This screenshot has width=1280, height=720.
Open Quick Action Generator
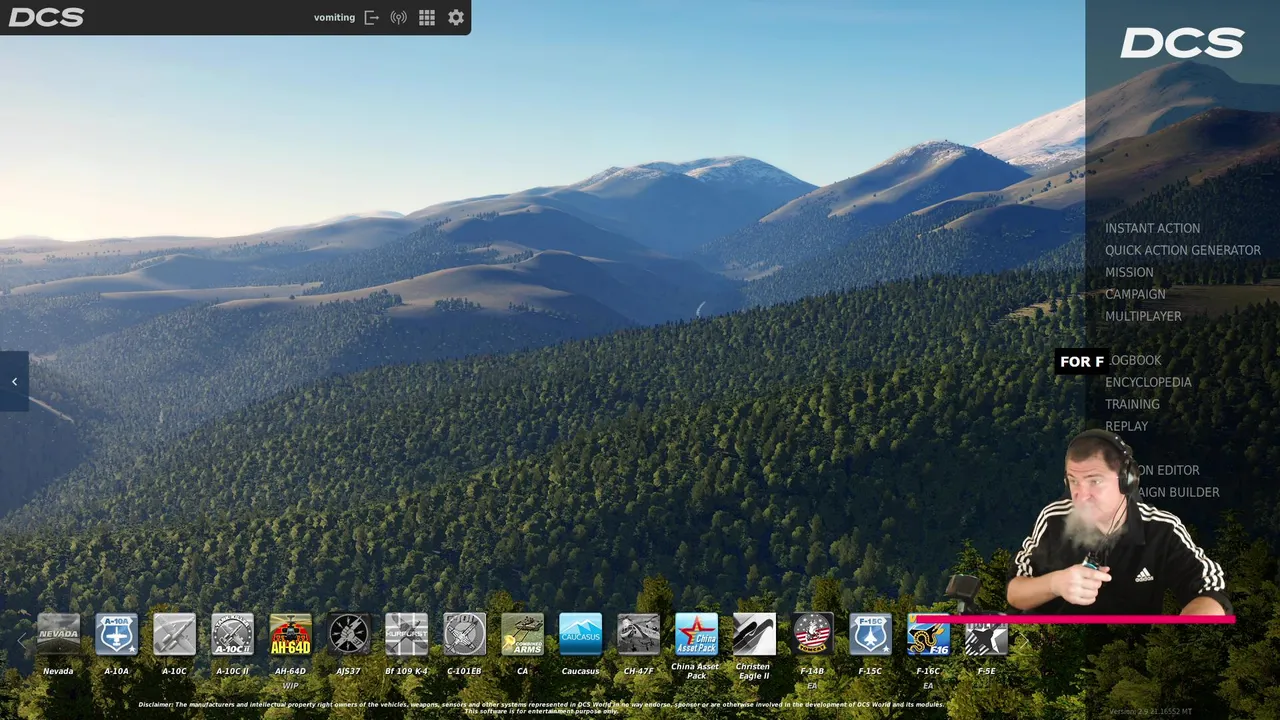pos(1183,250)
